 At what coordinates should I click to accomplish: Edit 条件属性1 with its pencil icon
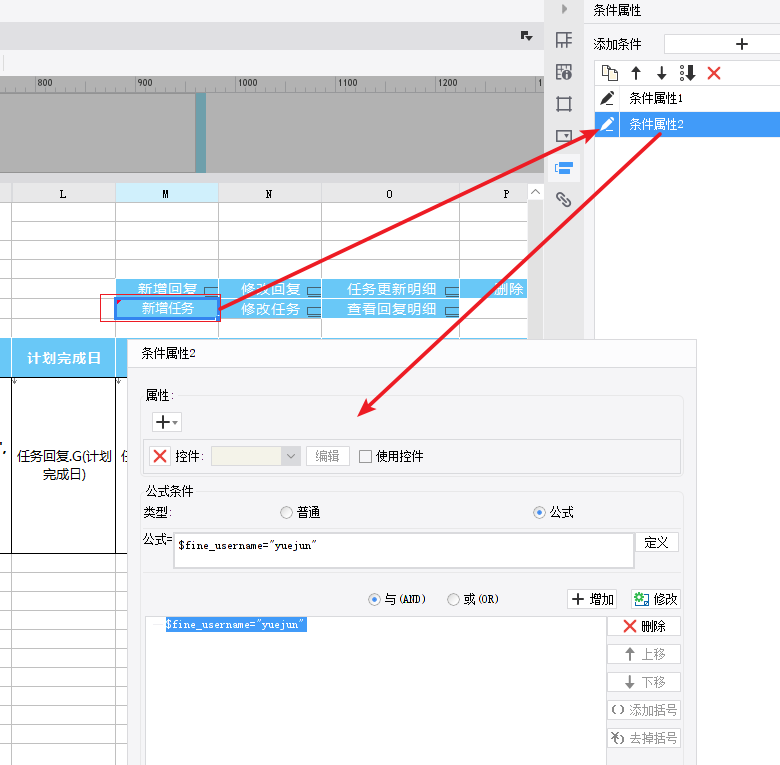[607, 98]
